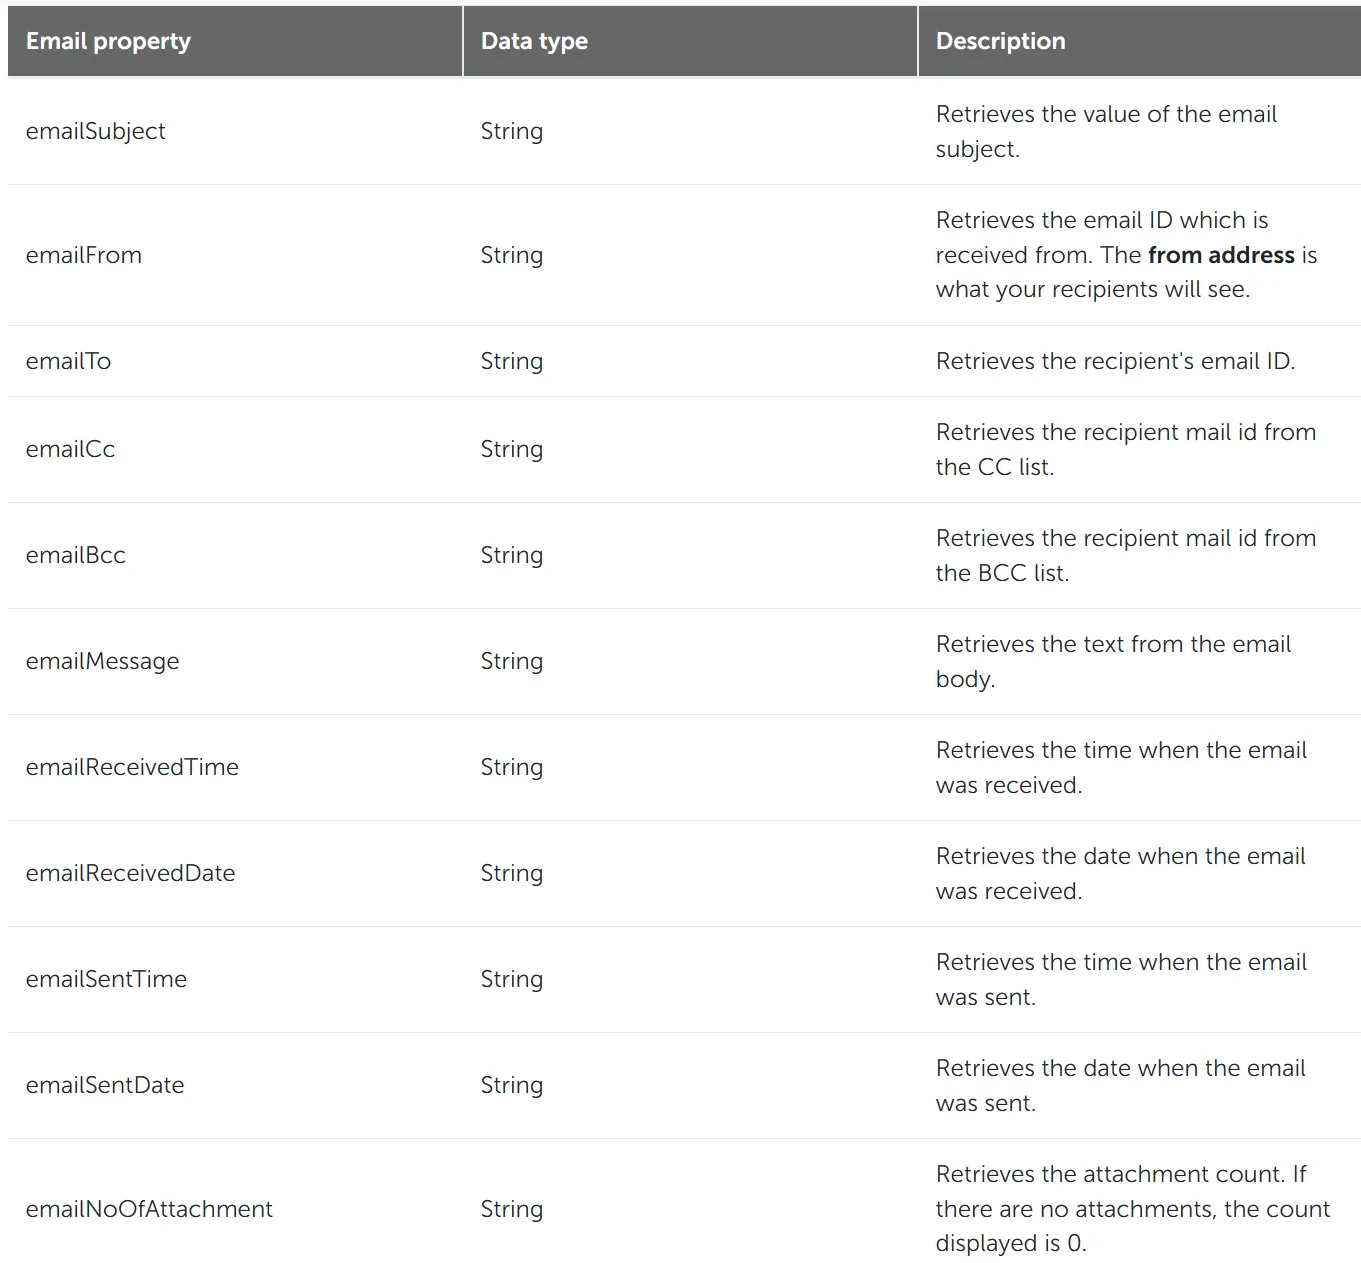Select the emailNoOfAttachment property name

pyautogui.click(x=149, y=1209)
